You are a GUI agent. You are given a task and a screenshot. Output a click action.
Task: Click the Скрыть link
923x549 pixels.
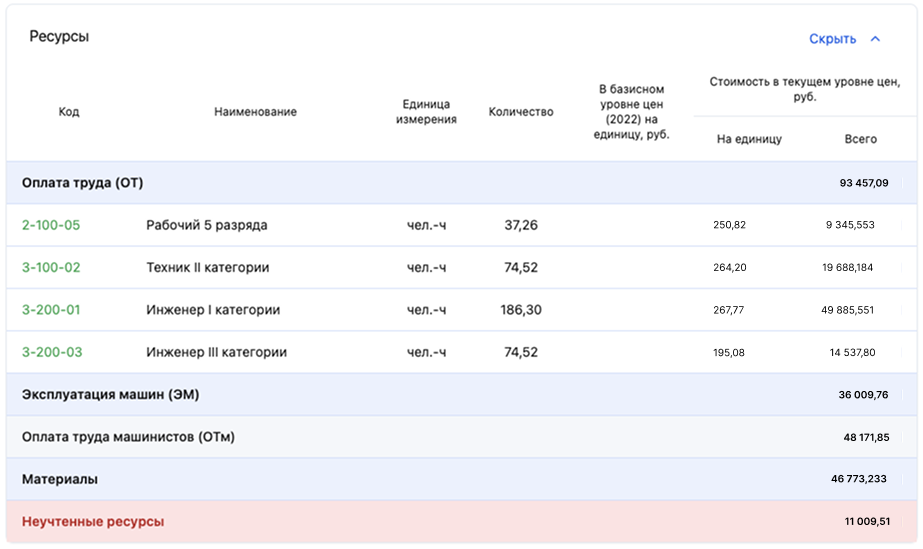coord(832,39)
